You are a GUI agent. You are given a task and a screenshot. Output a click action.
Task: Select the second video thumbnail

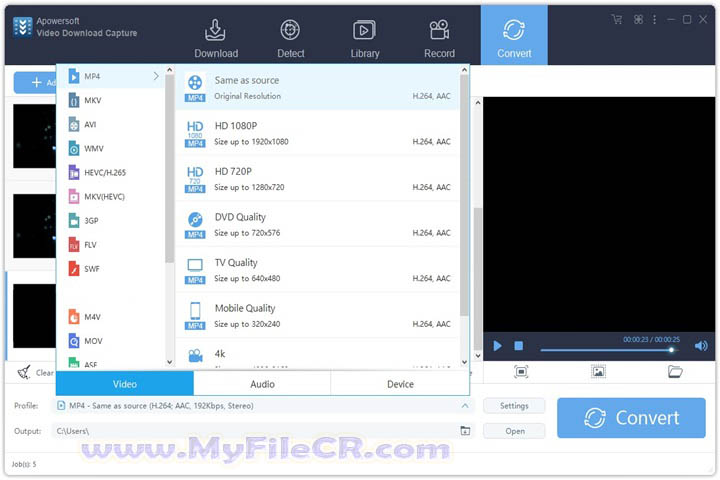pos(34,226)
